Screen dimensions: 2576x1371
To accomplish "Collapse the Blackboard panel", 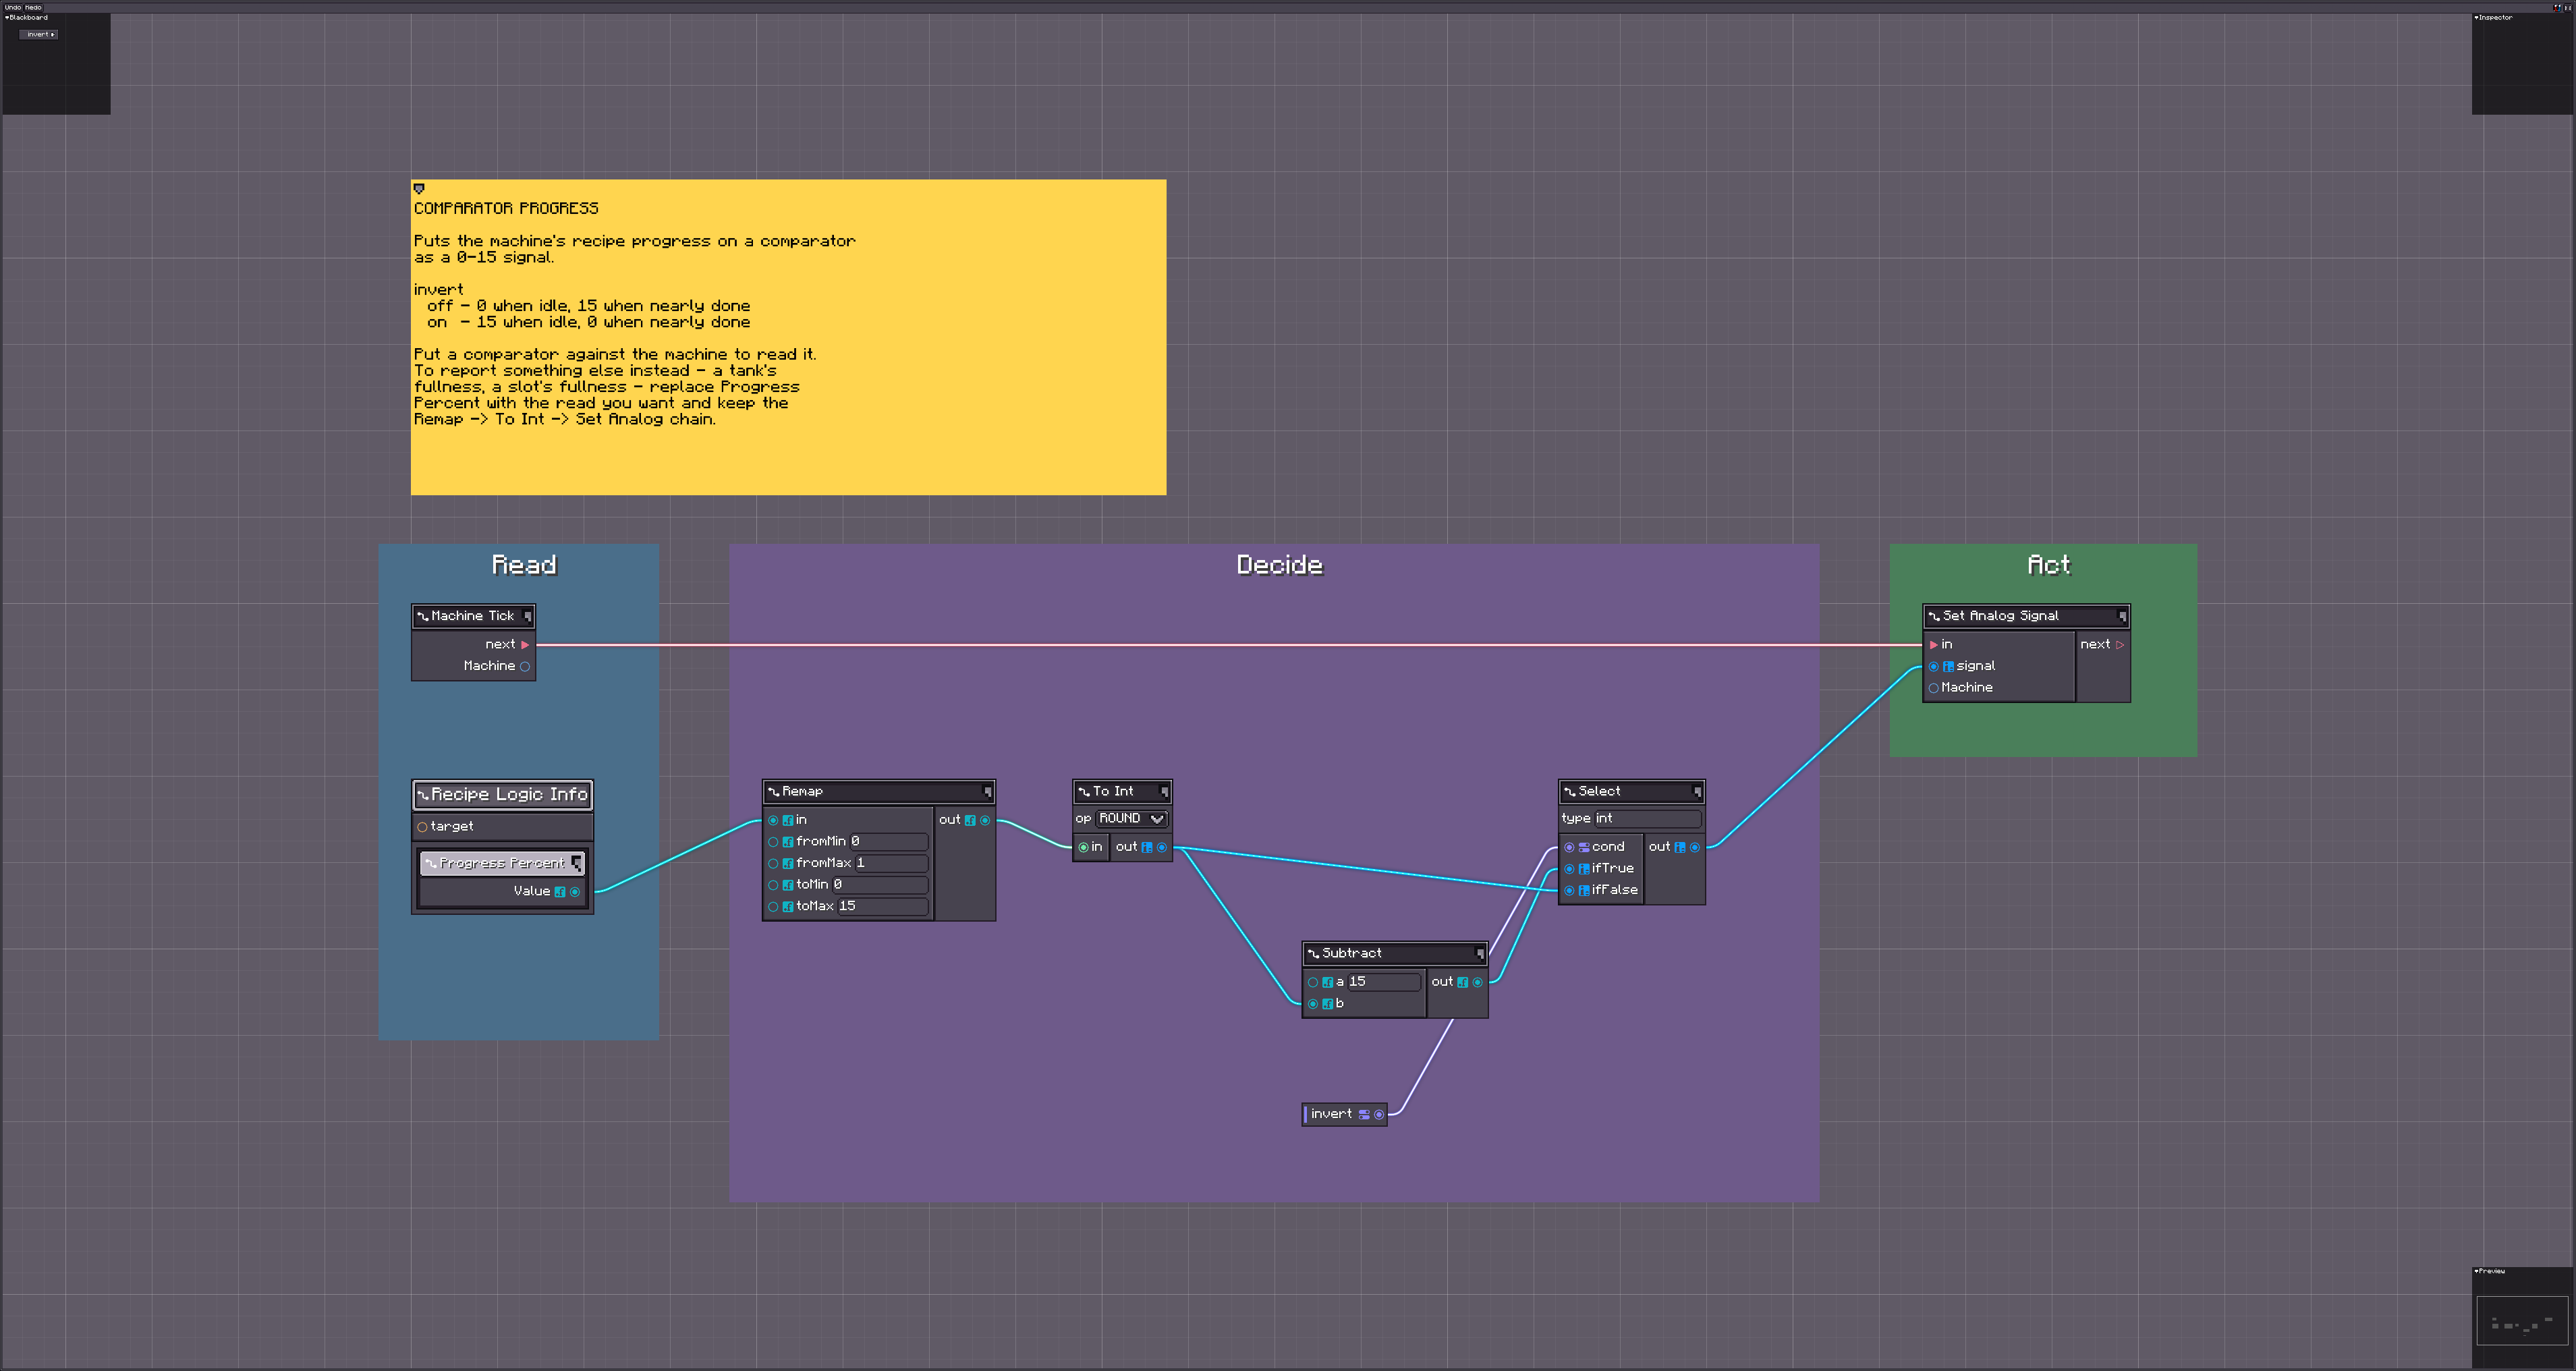I will click(x=7, y=17).
